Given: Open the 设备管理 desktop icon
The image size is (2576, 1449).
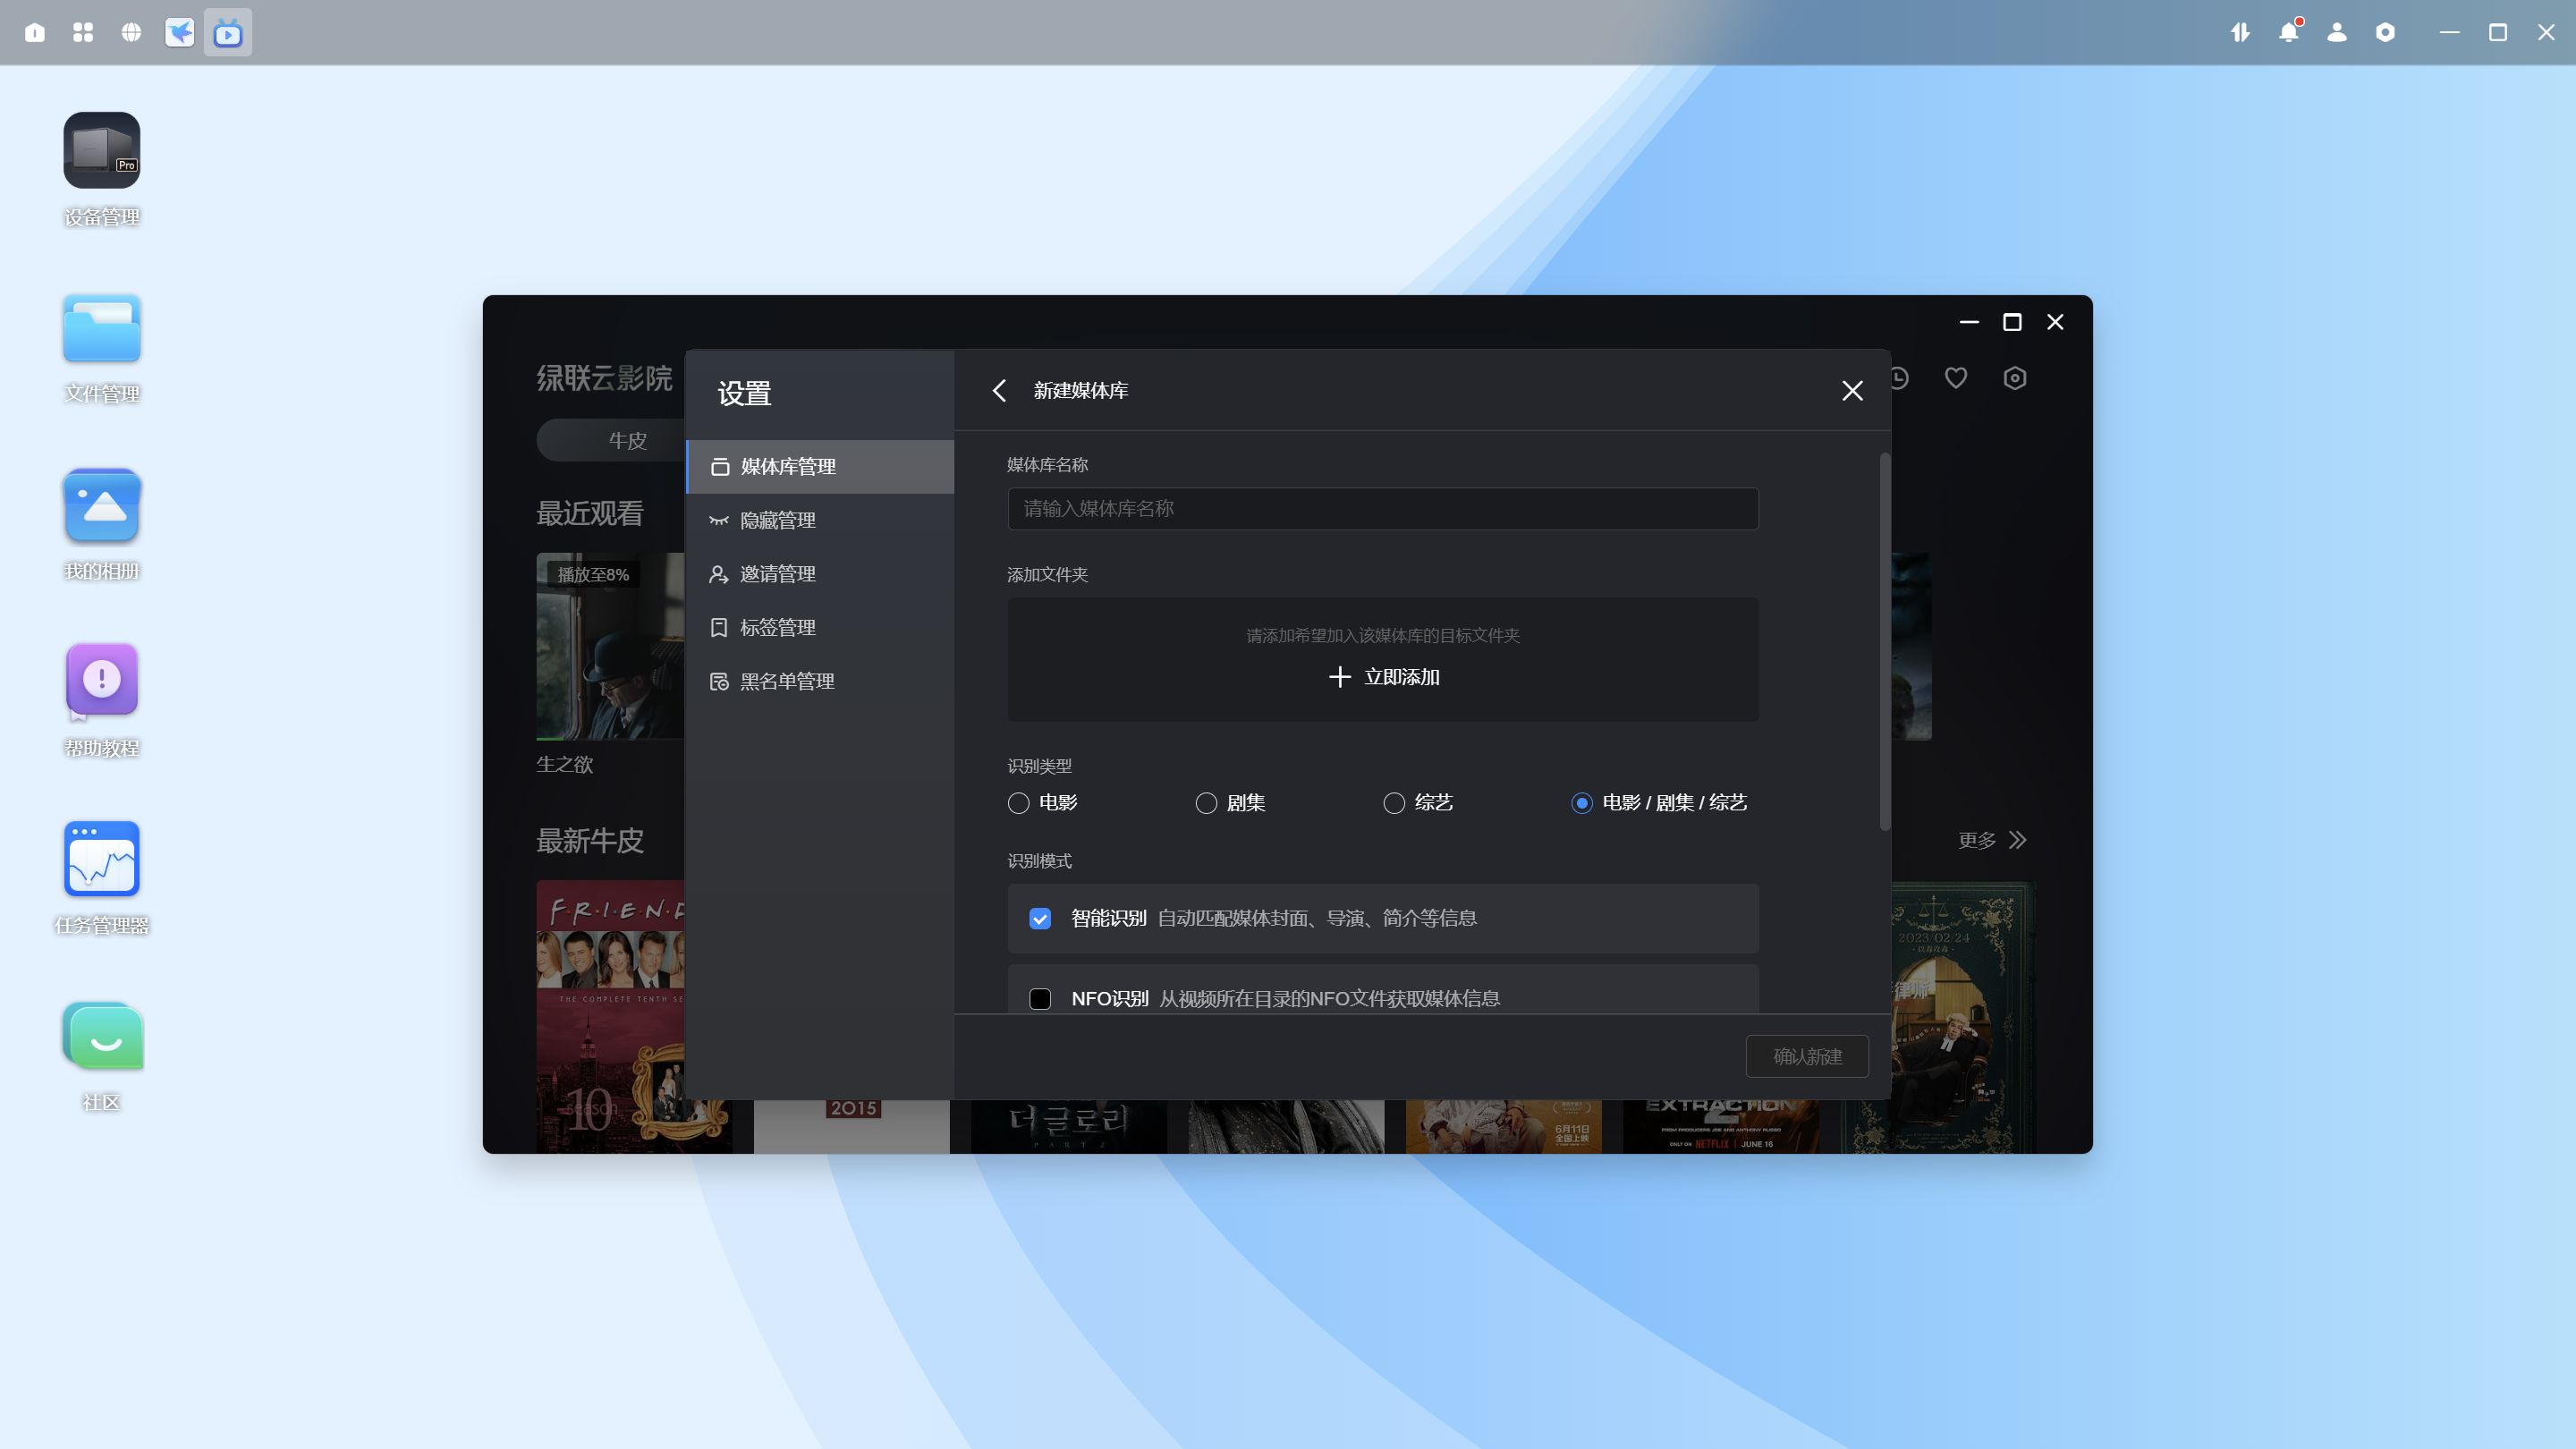Looking at the screenshot, I should tap(101, 150).
